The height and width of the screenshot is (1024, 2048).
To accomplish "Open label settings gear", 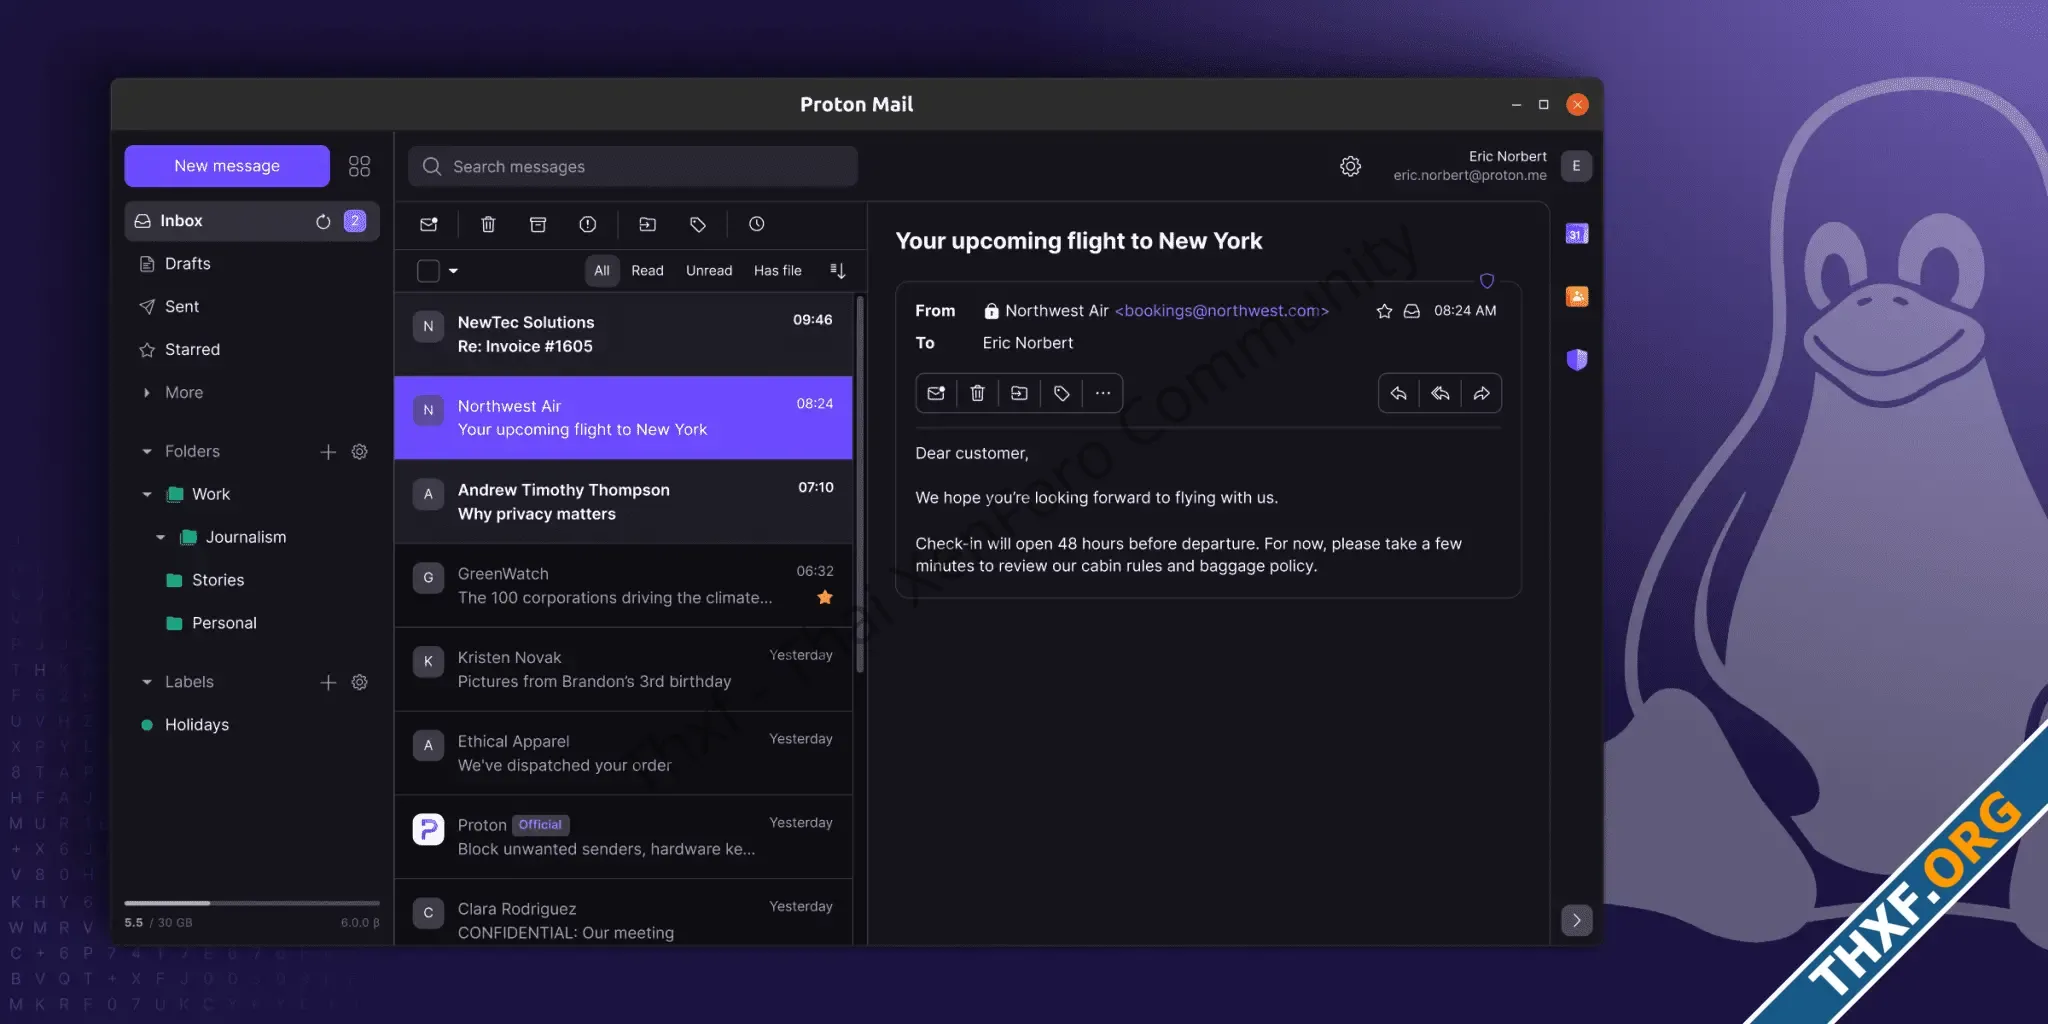I will [360, 682].
